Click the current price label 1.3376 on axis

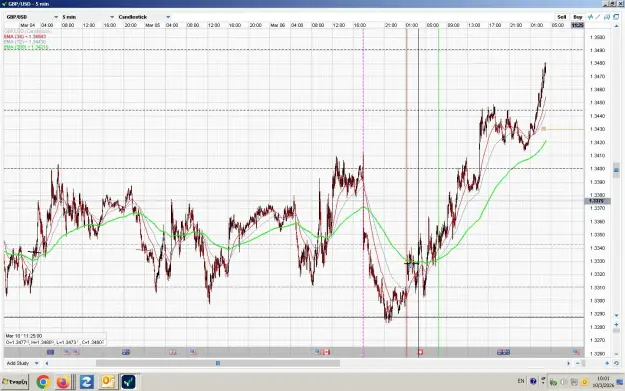point(597,201)
